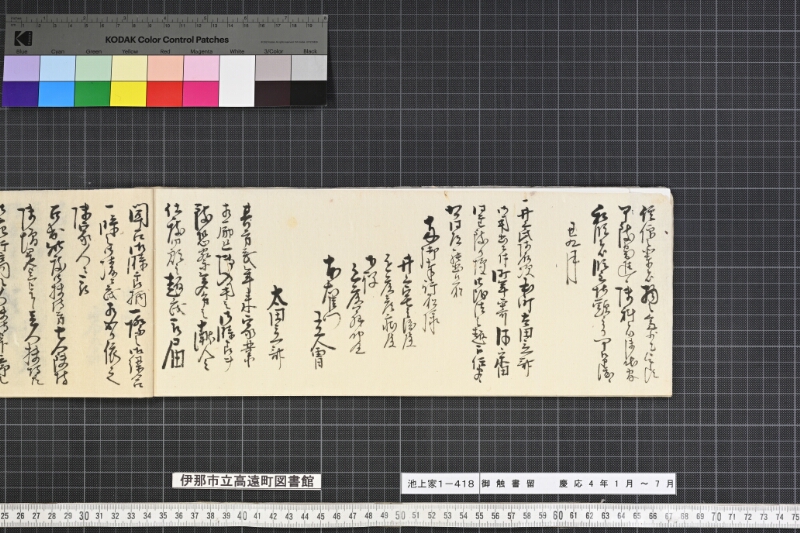
Task: Select the 'KODAK Color Control Patches' title
Action: (x=167, y=40)
